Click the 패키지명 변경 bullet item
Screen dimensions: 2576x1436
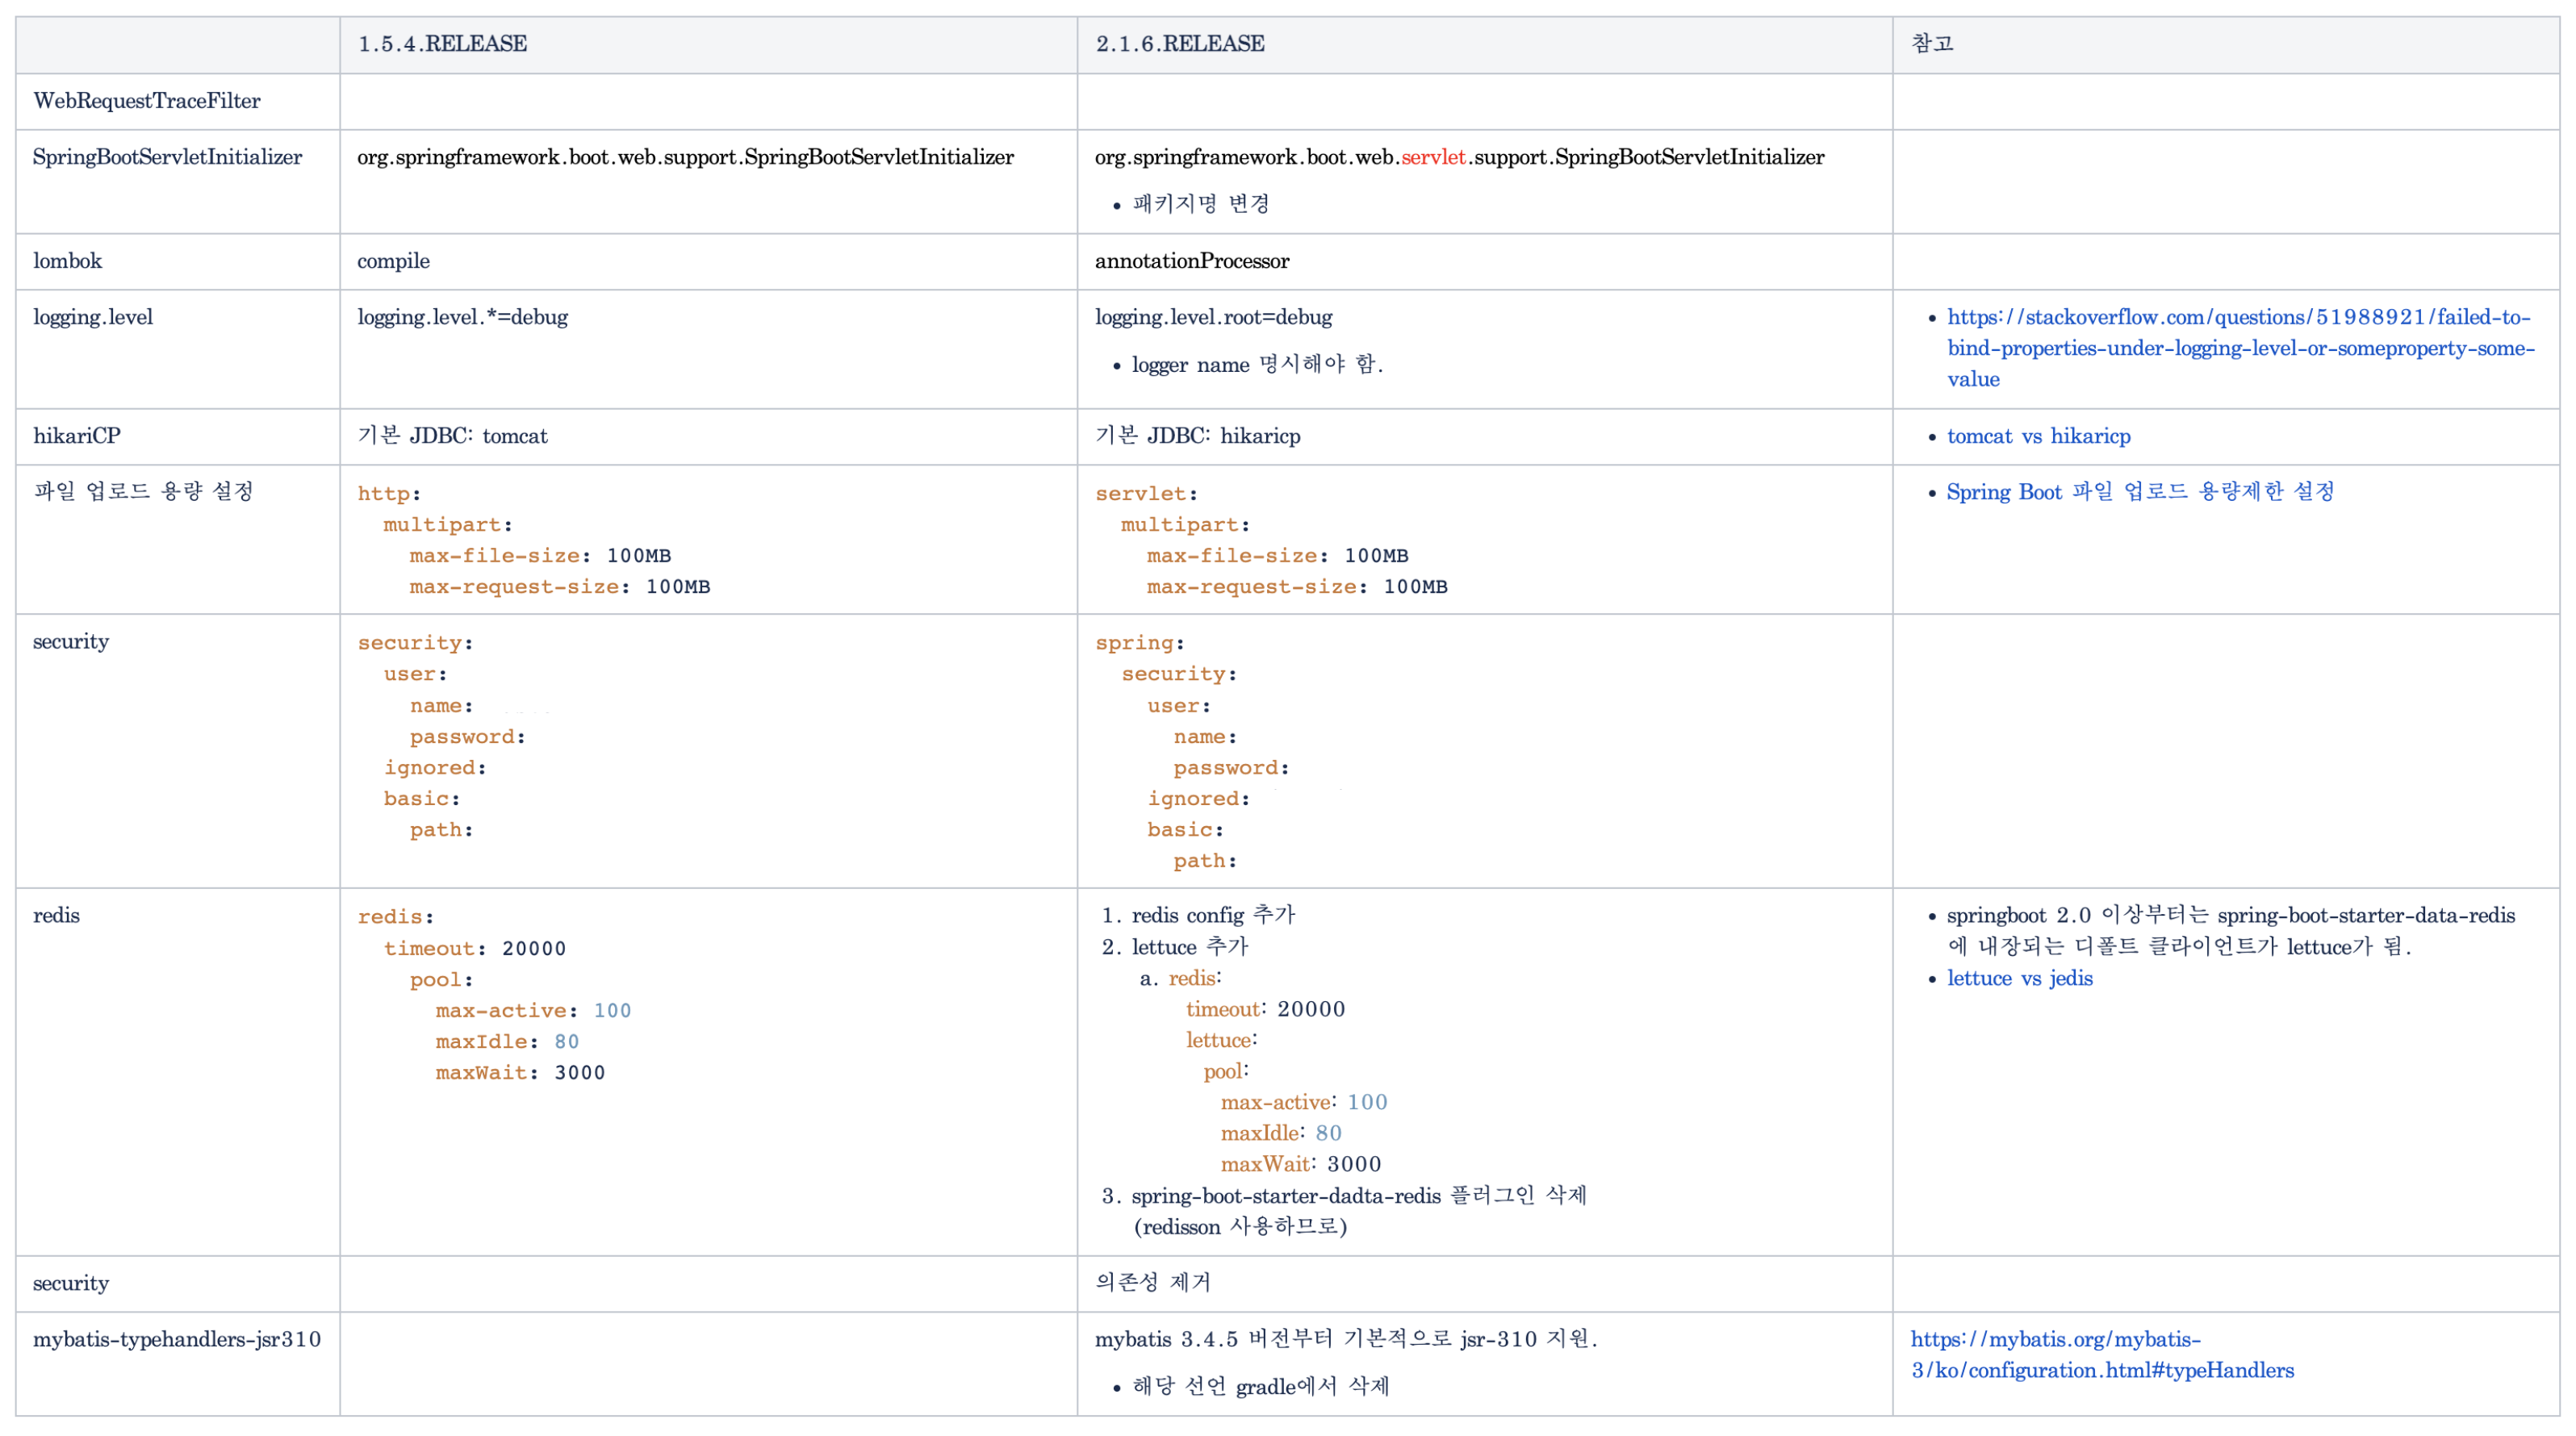(x=1200, y=204)
